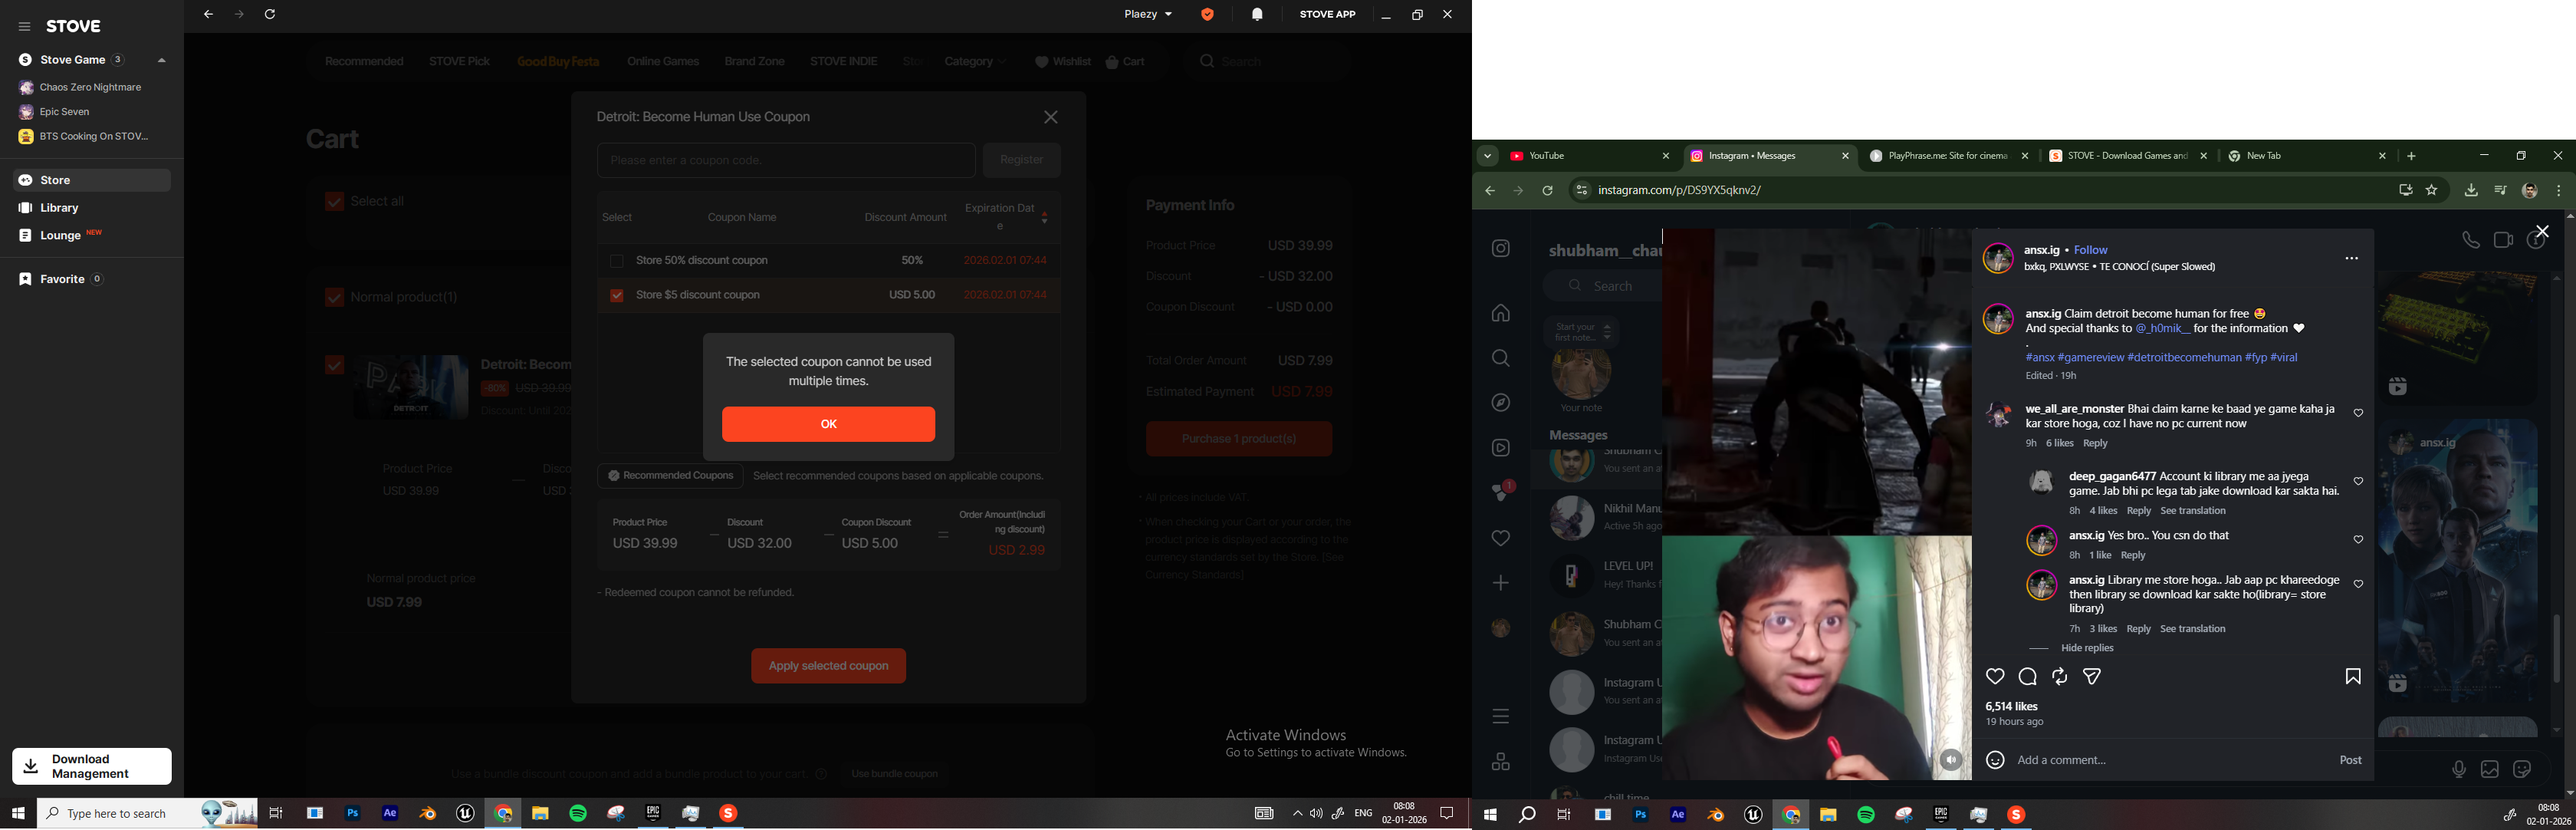This screenshot has width=2576, height=830.
Task: Check the Store 50% discount coupon checkbox
Action: (617, 261)
